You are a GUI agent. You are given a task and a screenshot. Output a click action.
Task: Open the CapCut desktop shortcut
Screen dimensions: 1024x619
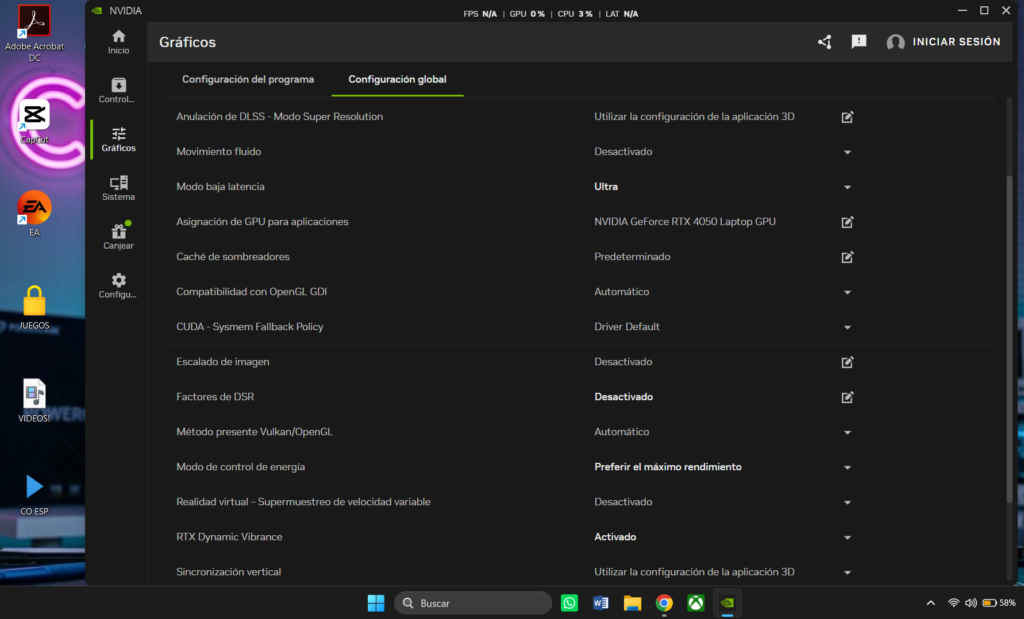(x=34, y=122)
